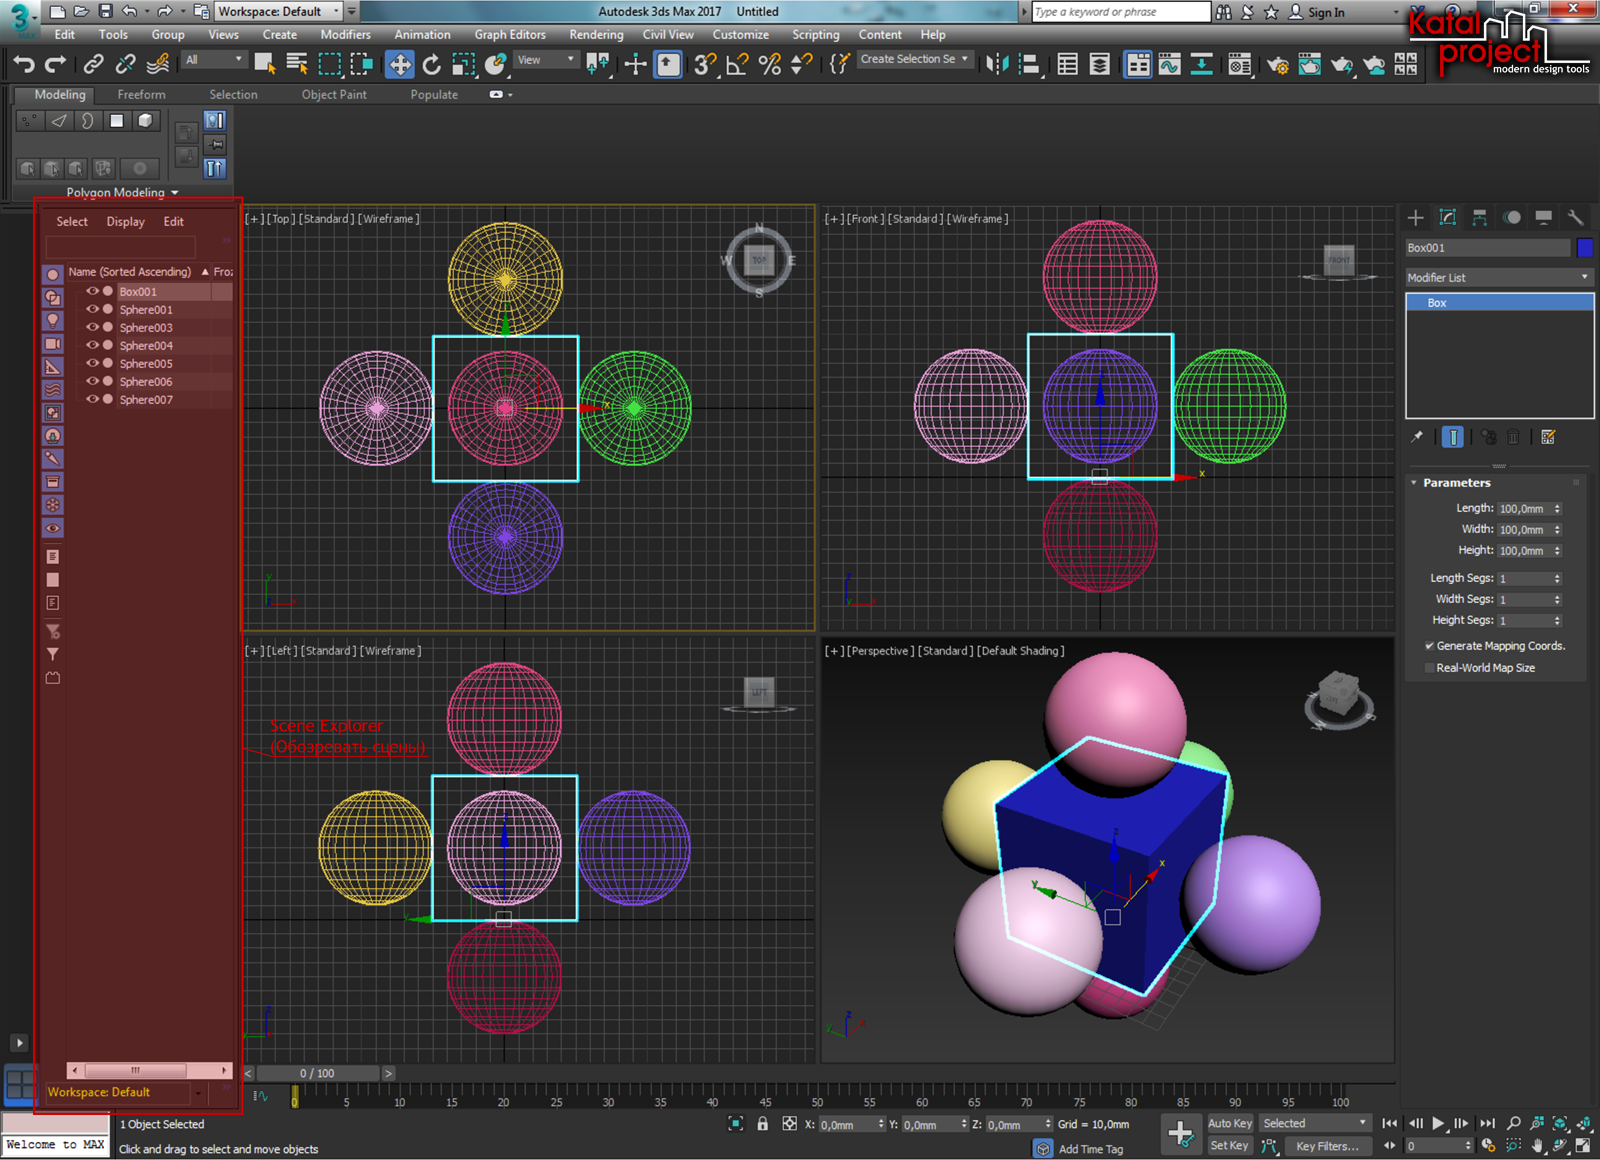
Task: Enable Real-World Map Size checkbox
Action: click(1429, 668)
